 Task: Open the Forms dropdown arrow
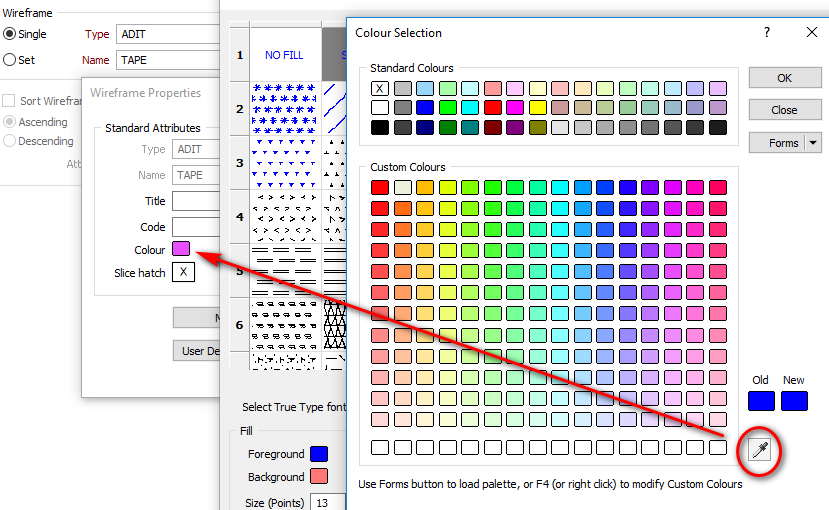[813, 143]
